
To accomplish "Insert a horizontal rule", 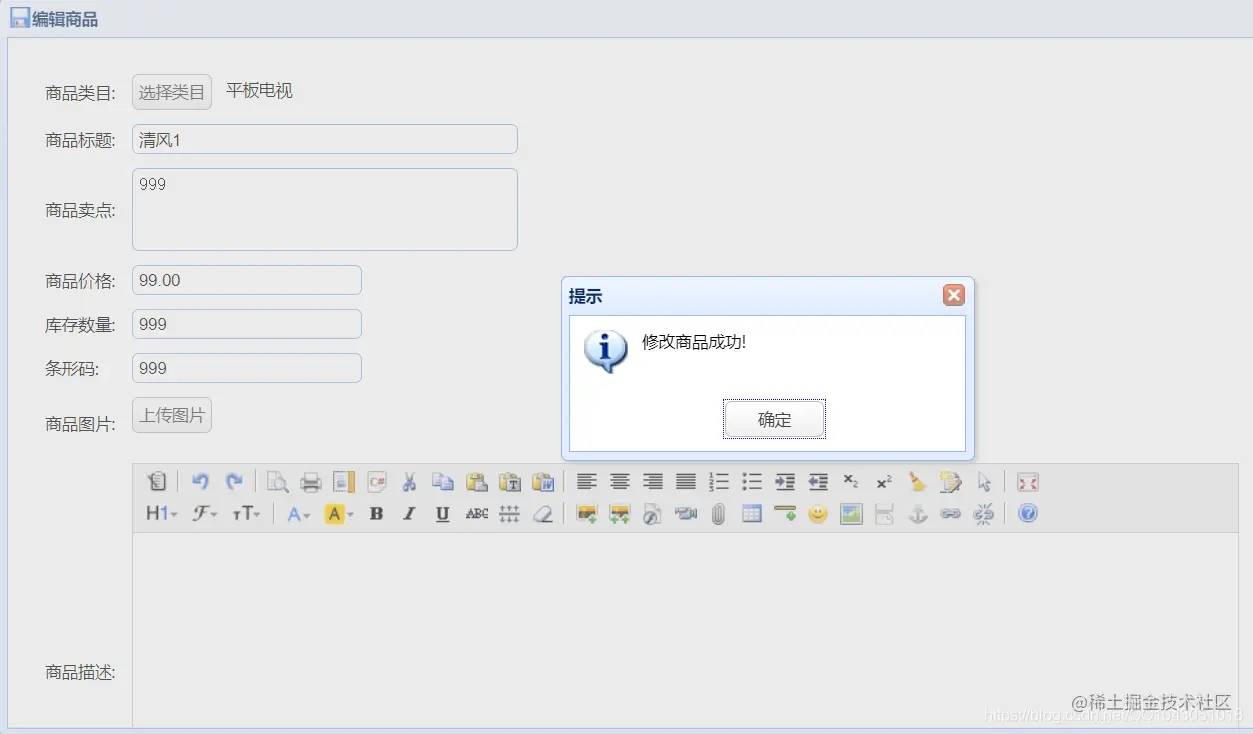I will [785, 514].
